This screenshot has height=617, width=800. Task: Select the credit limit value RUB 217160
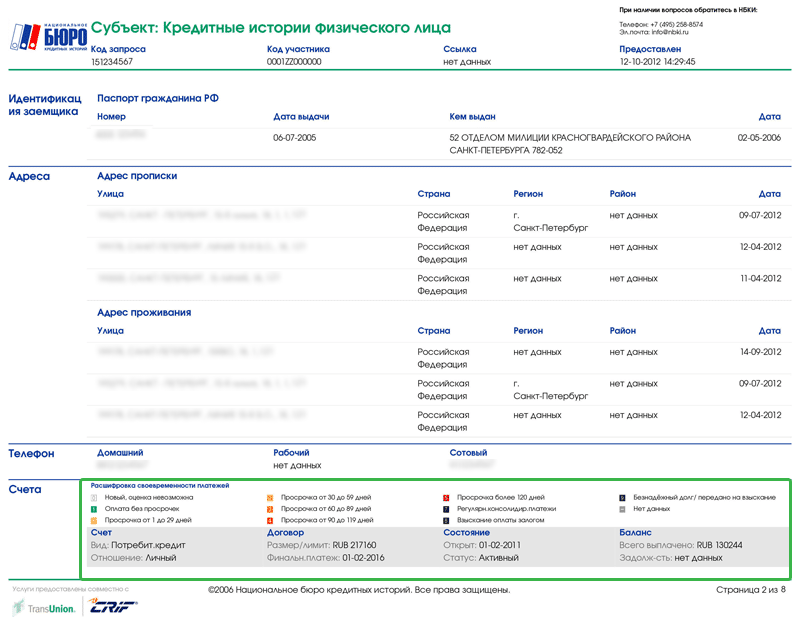click(x=354, y=545)
